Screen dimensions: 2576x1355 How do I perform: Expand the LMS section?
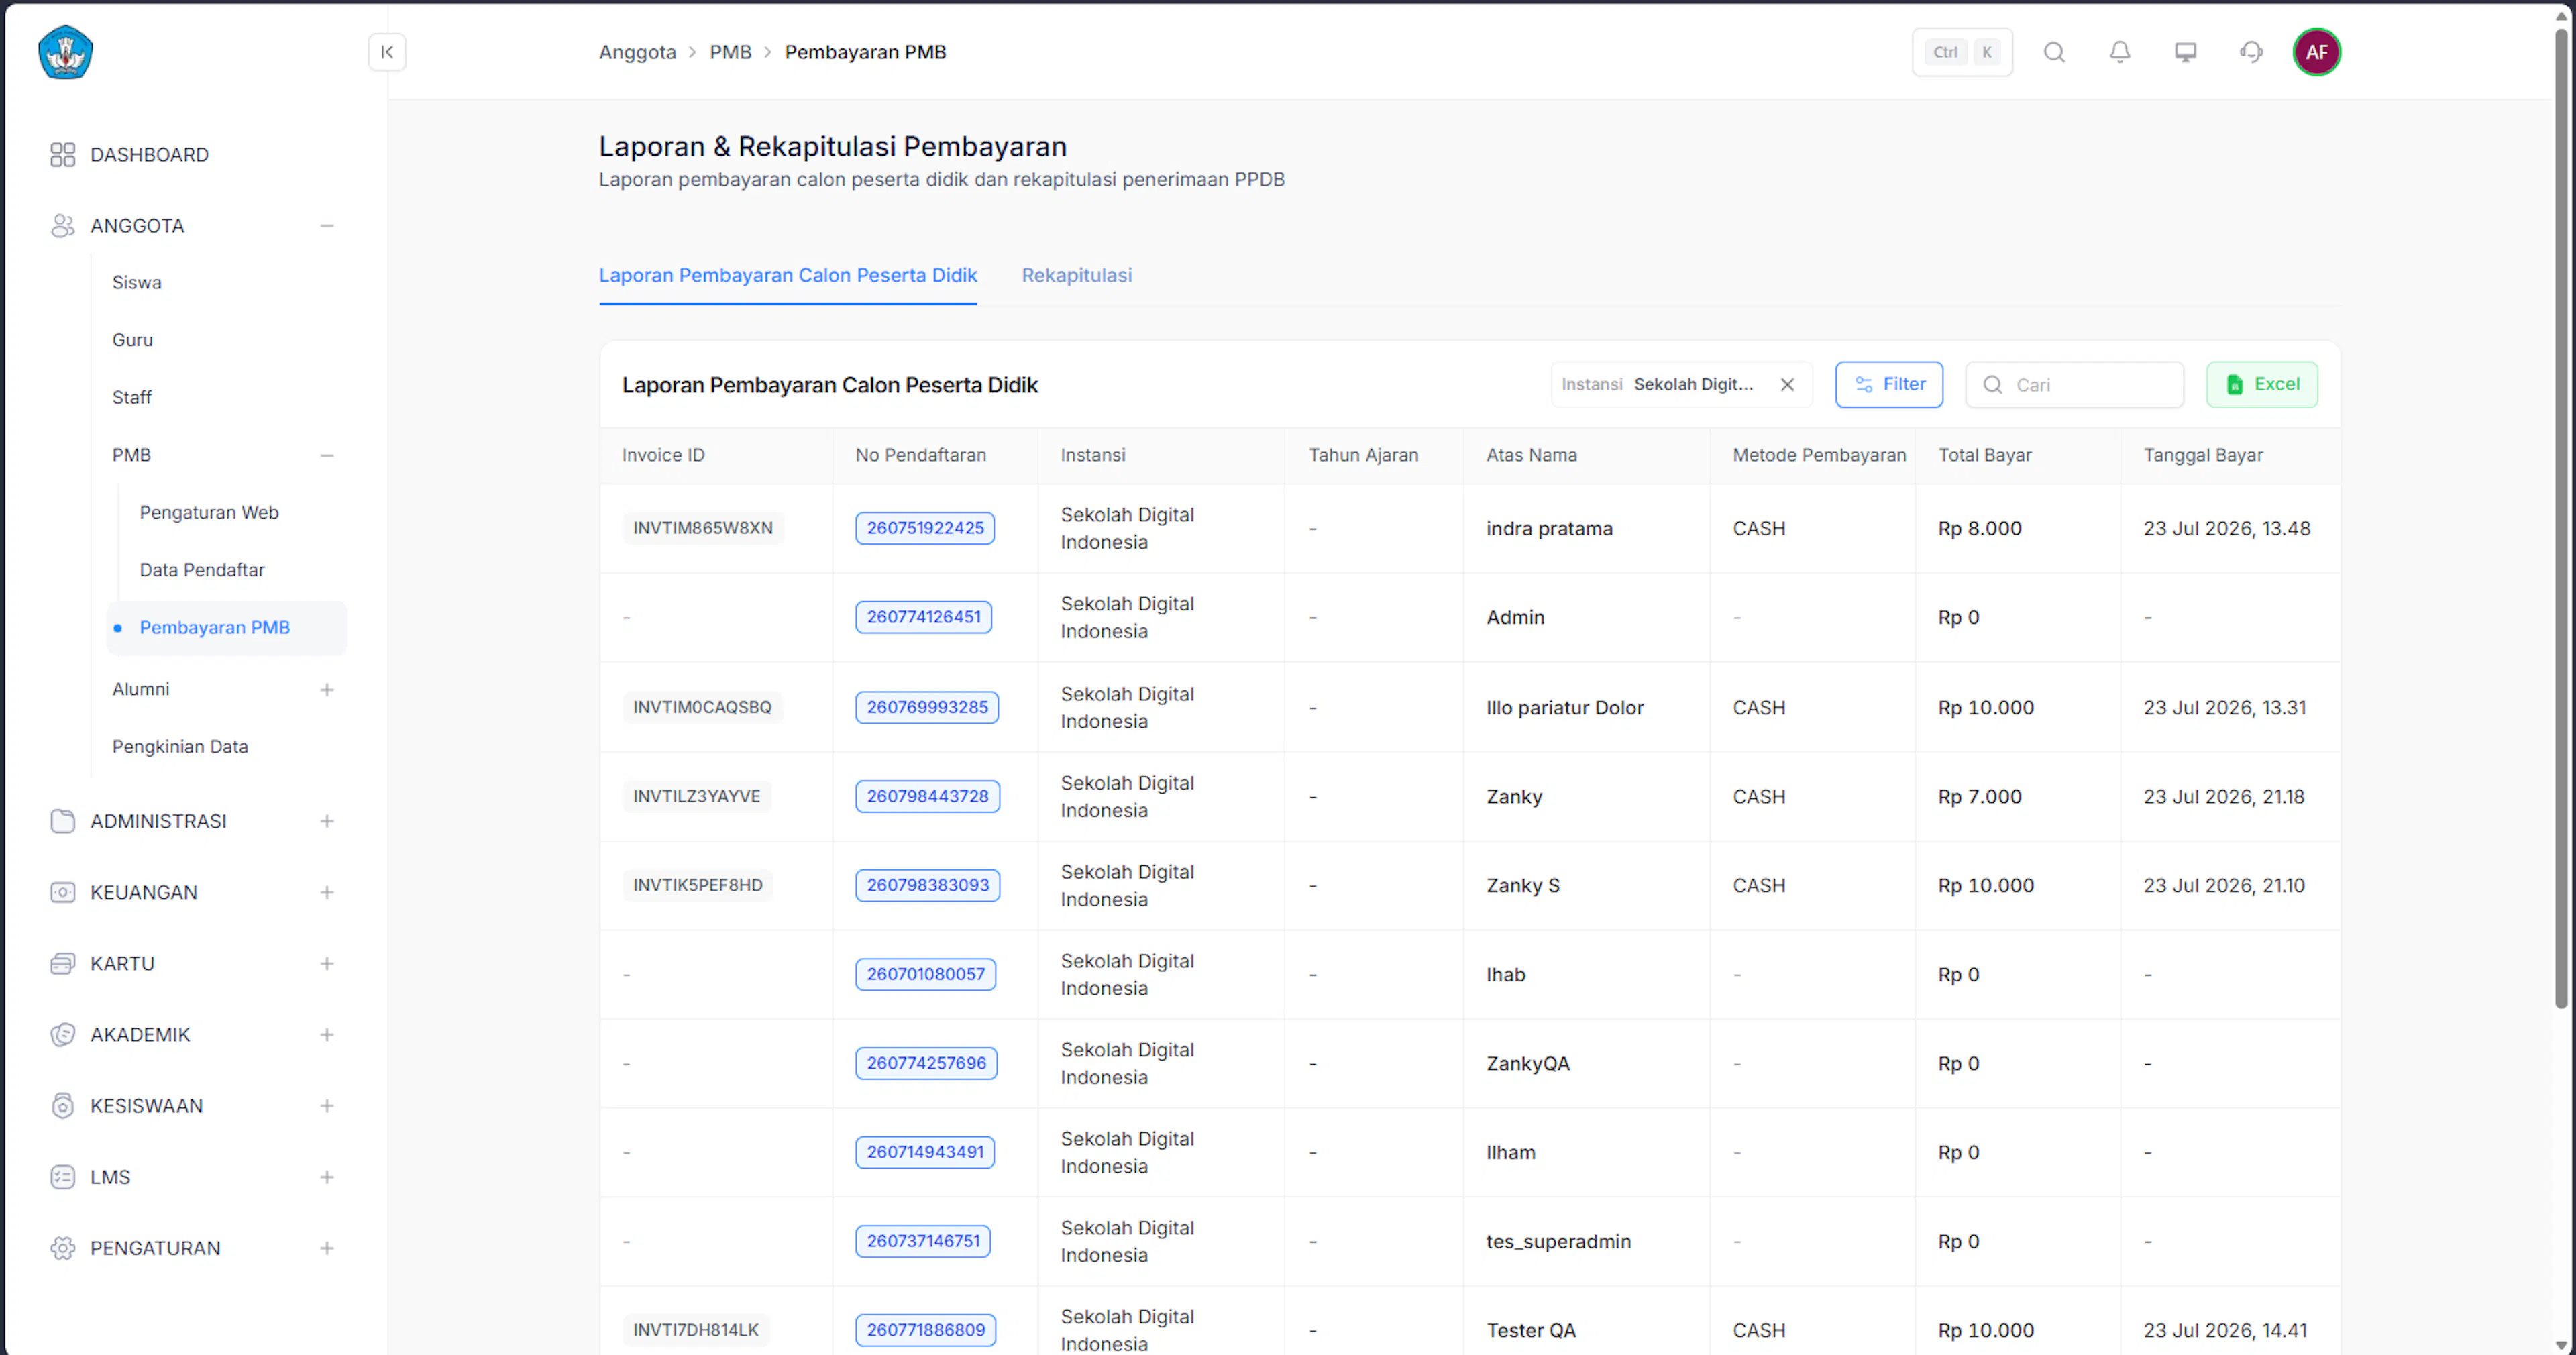click(x=327, y=1177)
